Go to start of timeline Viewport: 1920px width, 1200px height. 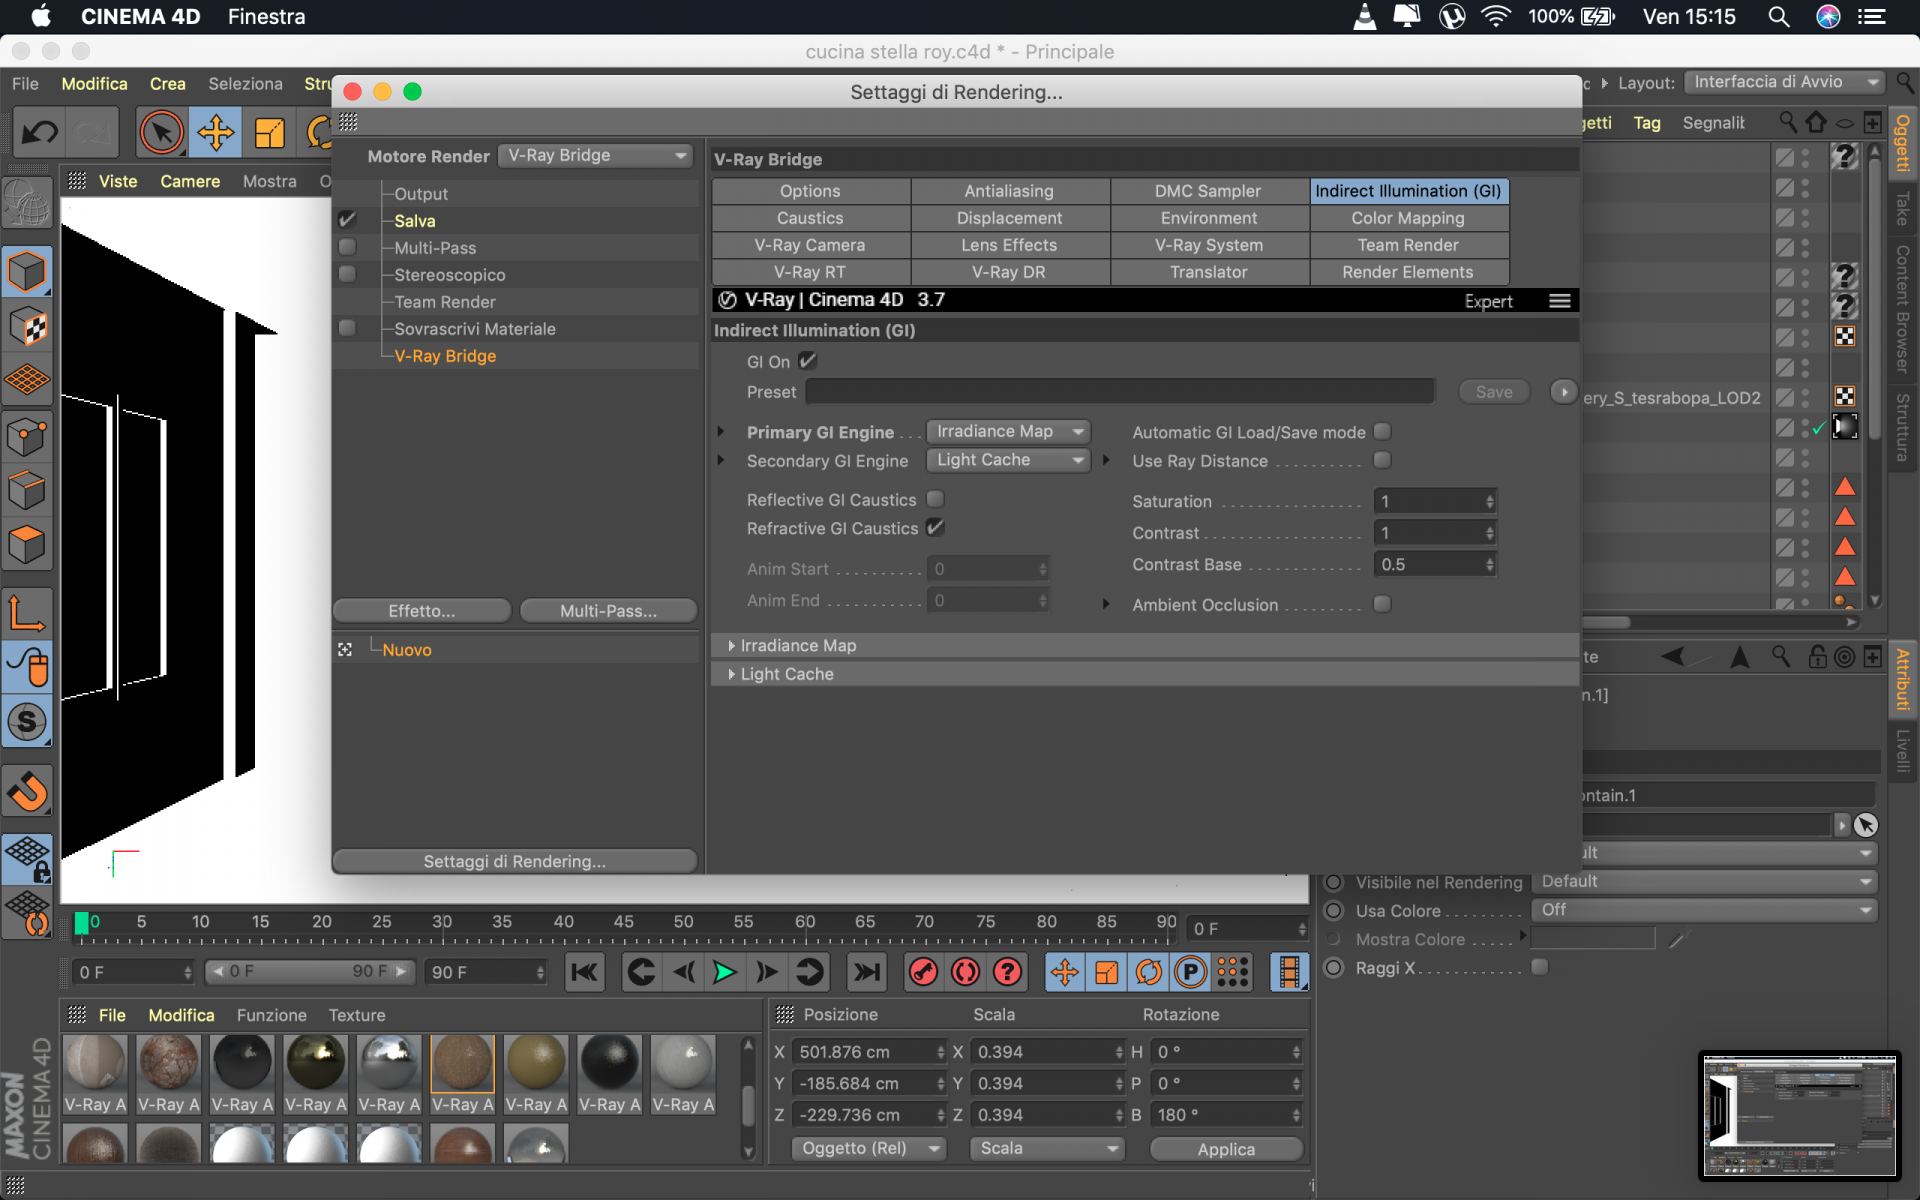[585, 972]
